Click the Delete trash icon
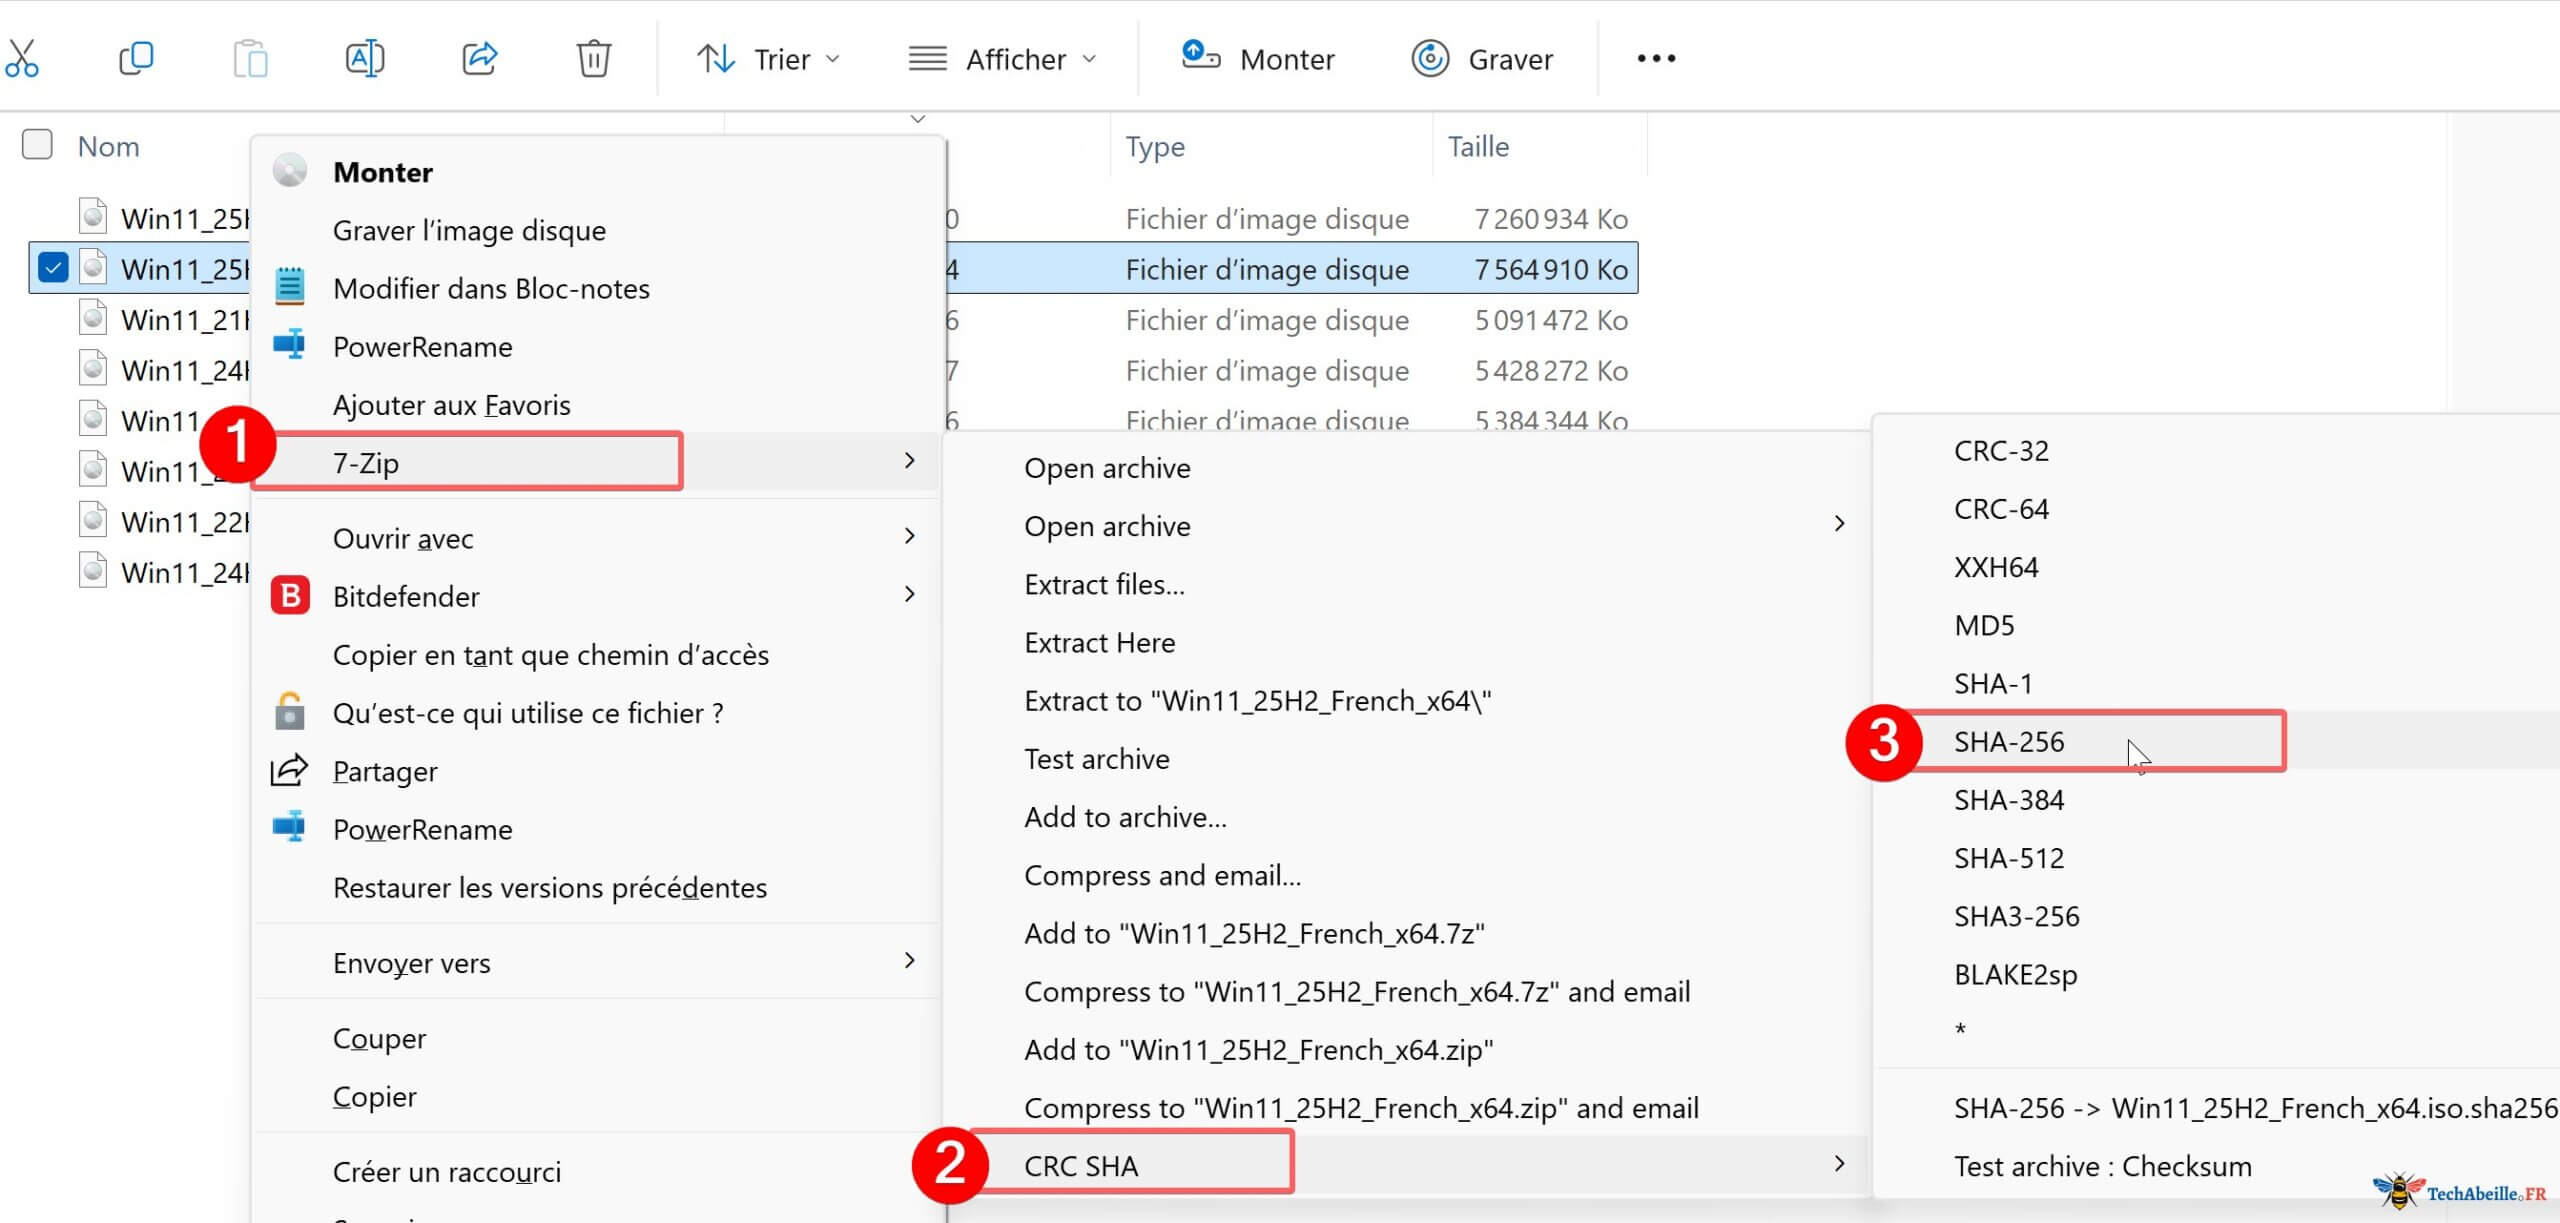 click(593, 57)
